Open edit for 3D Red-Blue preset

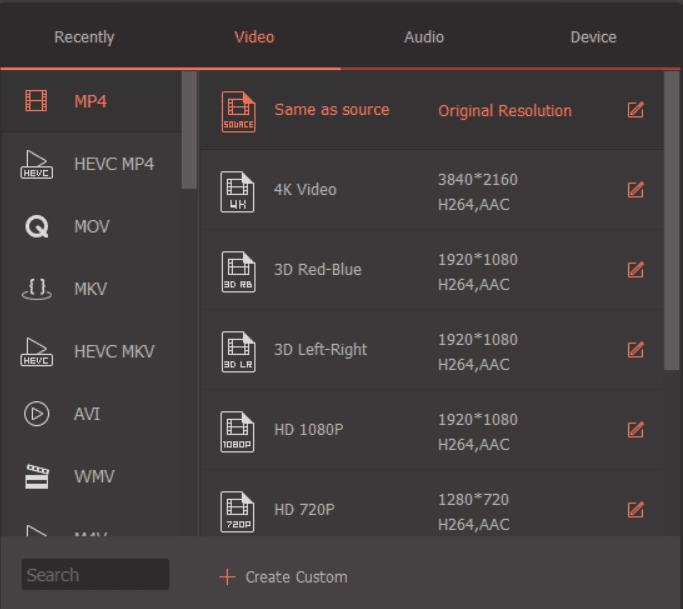pyautogui.click(x=635, y=270)
